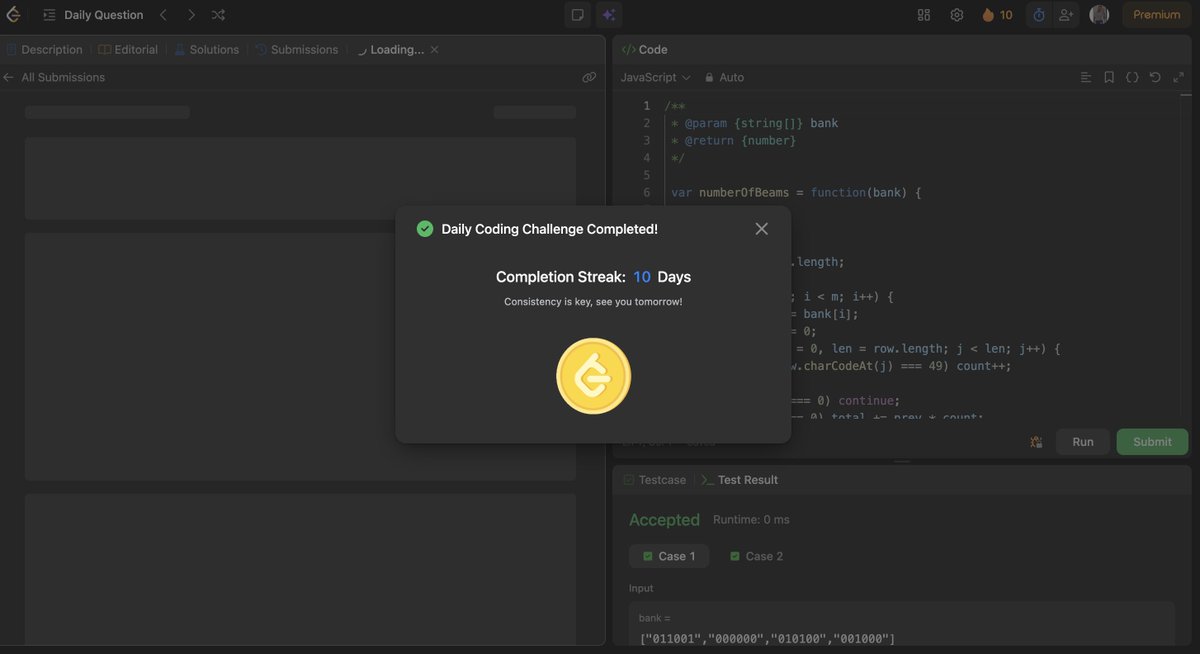Switch to the Description tab
Viewport: 1200px width, 654px height.
coord(45,49)
